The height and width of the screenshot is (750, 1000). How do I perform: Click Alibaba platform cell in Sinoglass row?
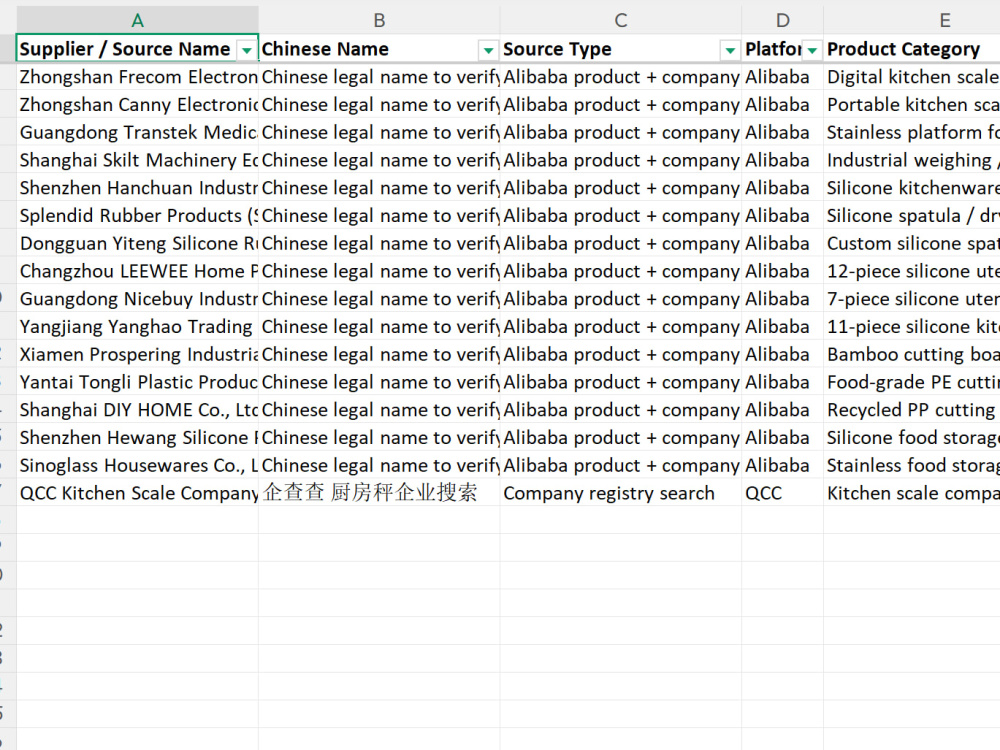point(783,466)
